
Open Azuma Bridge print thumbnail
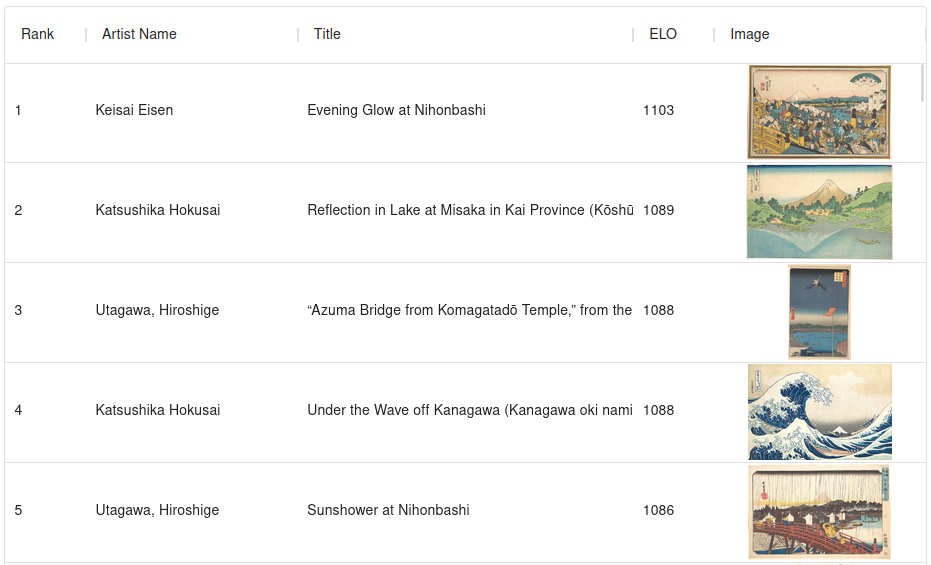[819, 312]
